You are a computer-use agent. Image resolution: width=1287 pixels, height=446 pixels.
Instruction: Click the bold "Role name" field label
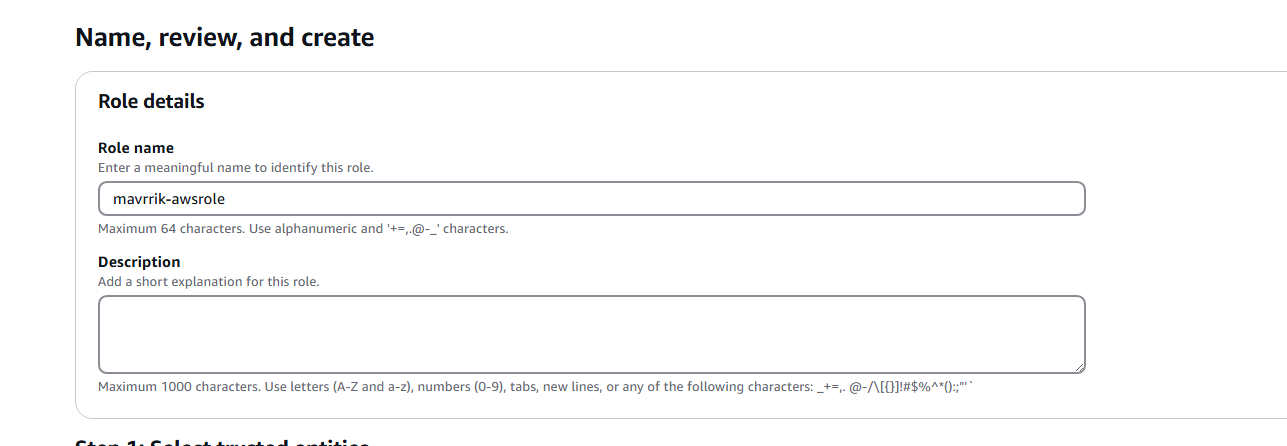(136, 148)
